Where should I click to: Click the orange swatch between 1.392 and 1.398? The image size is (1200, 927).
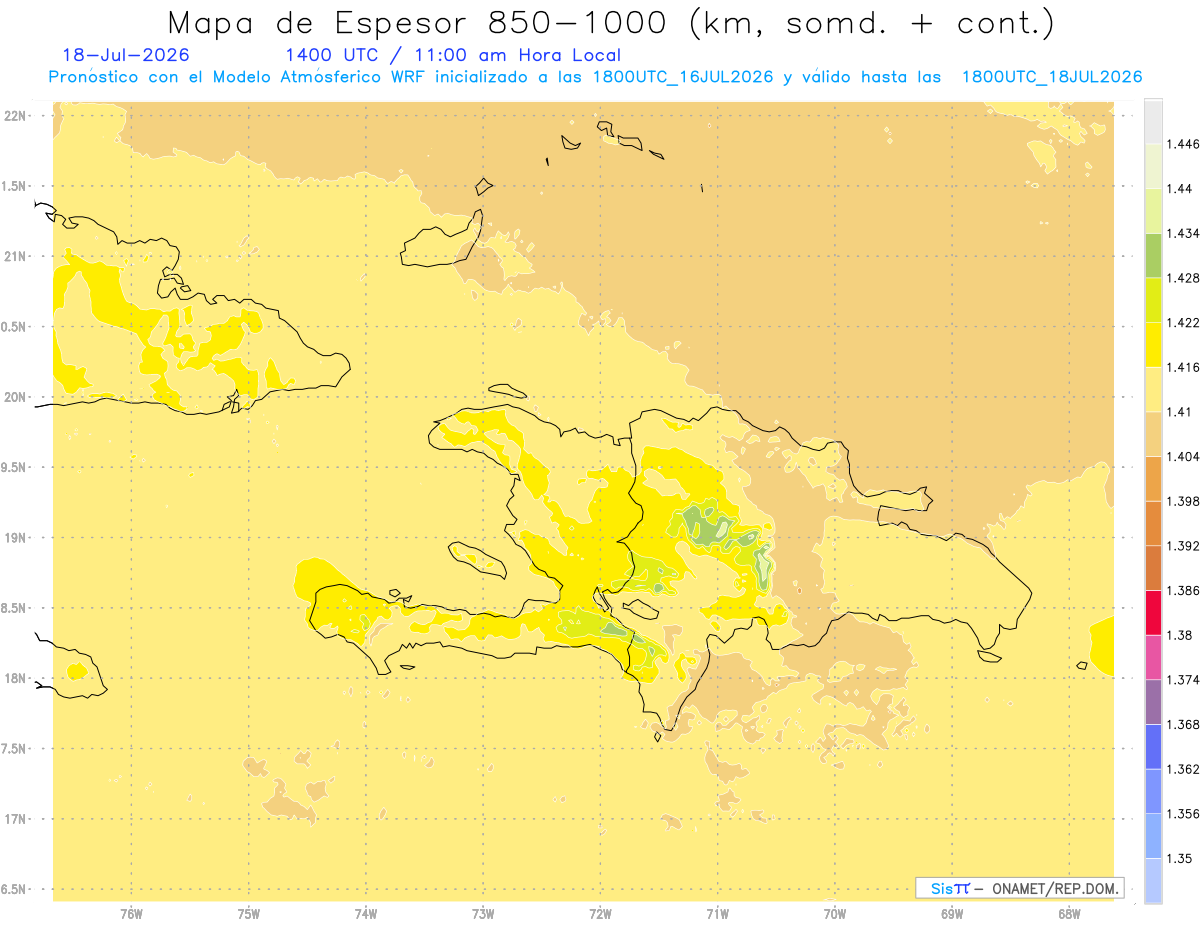point(1153,523)
